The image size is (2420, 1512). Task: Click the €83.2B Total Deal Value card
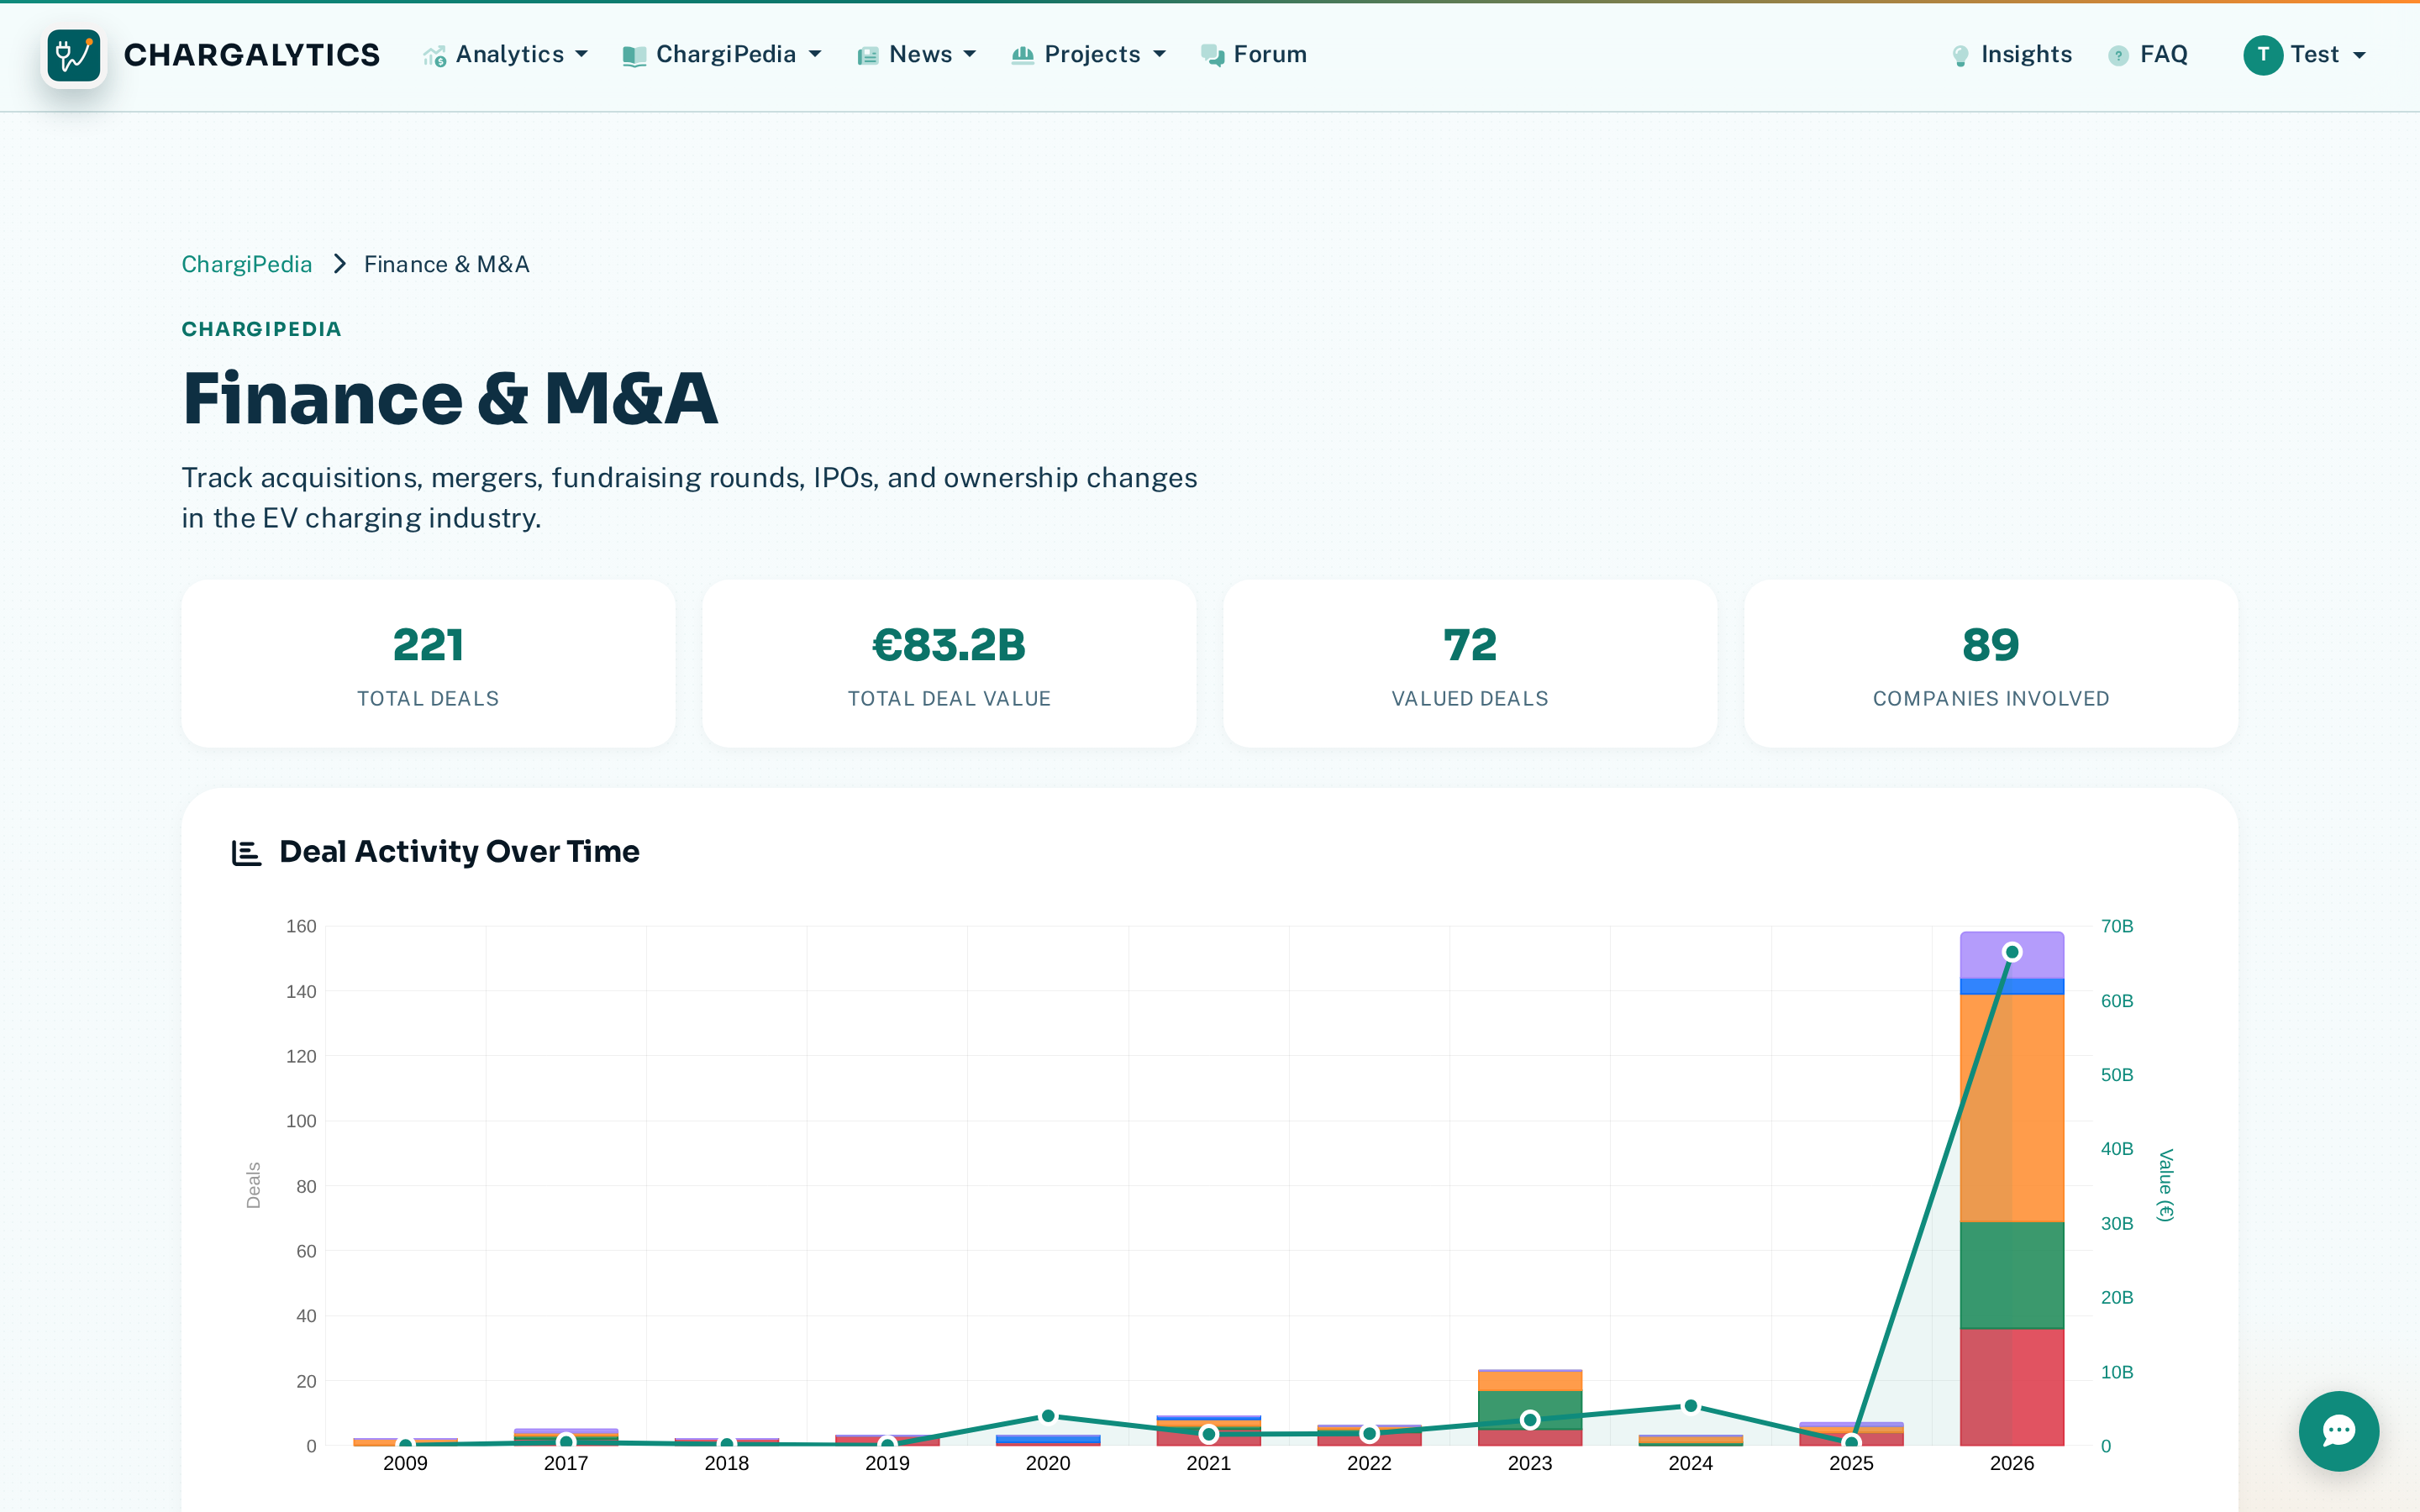(949, 664)
